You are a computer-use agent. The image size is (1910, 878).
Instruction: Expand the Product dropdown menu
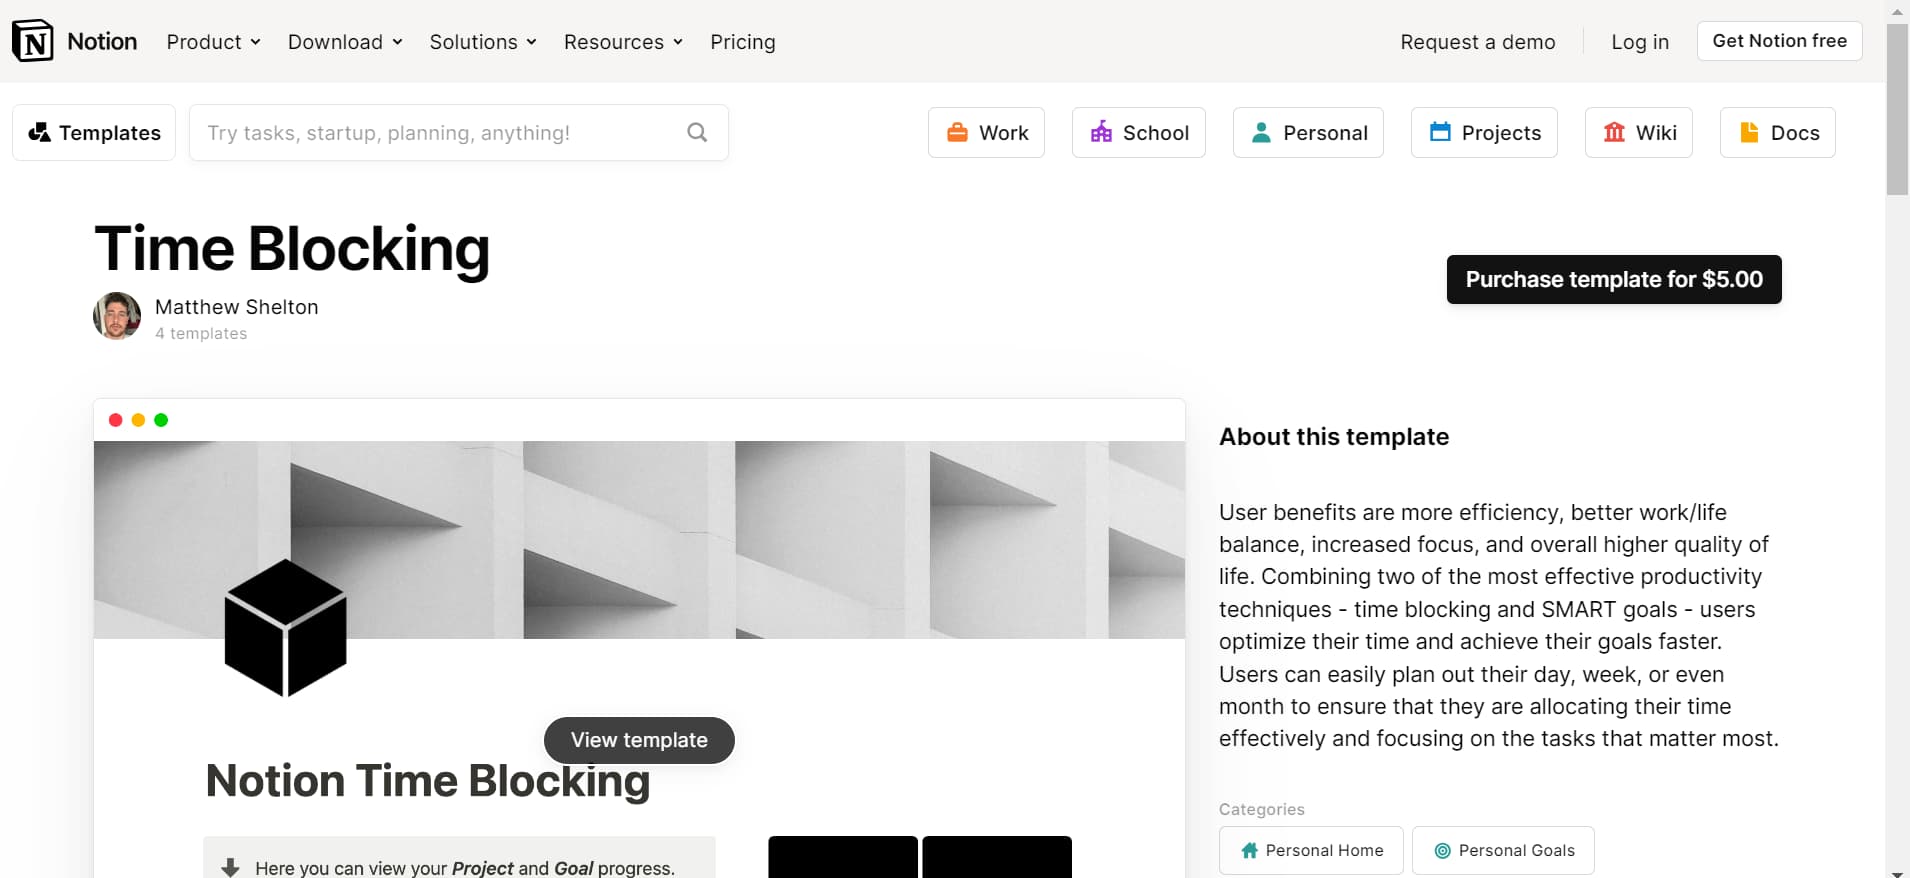click(213, 42)
